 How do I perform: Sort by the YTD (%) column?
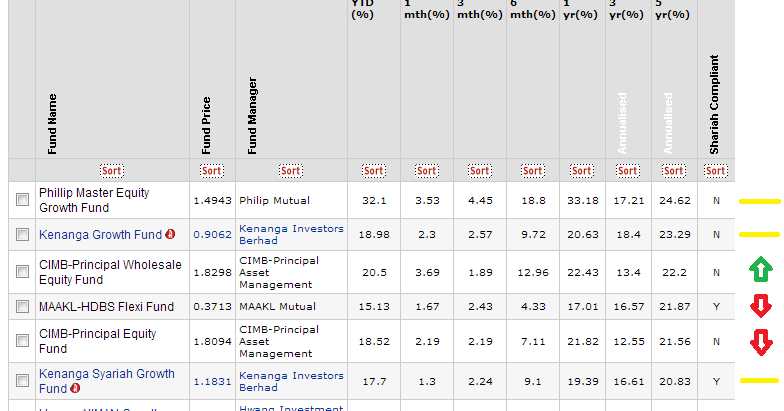[374, 171]
